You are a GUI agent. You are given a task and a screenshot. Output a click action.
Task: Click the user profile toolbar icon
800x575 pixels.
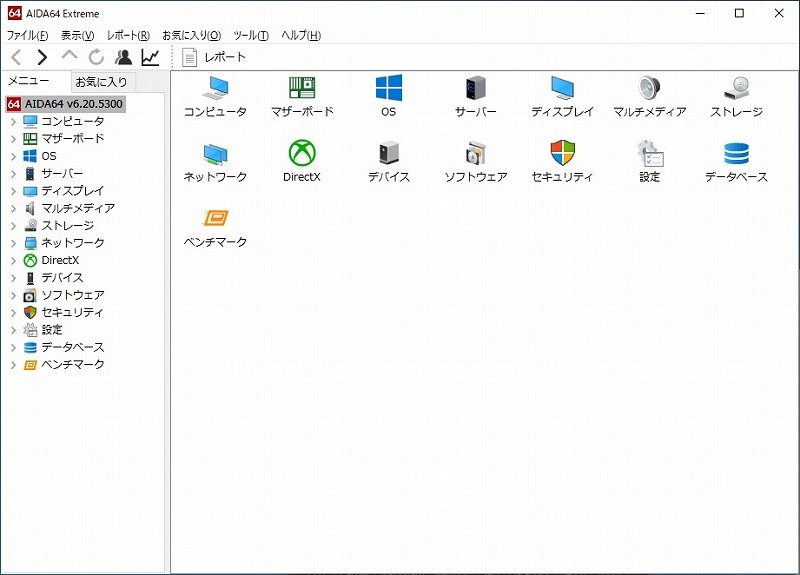coord(123,57)
